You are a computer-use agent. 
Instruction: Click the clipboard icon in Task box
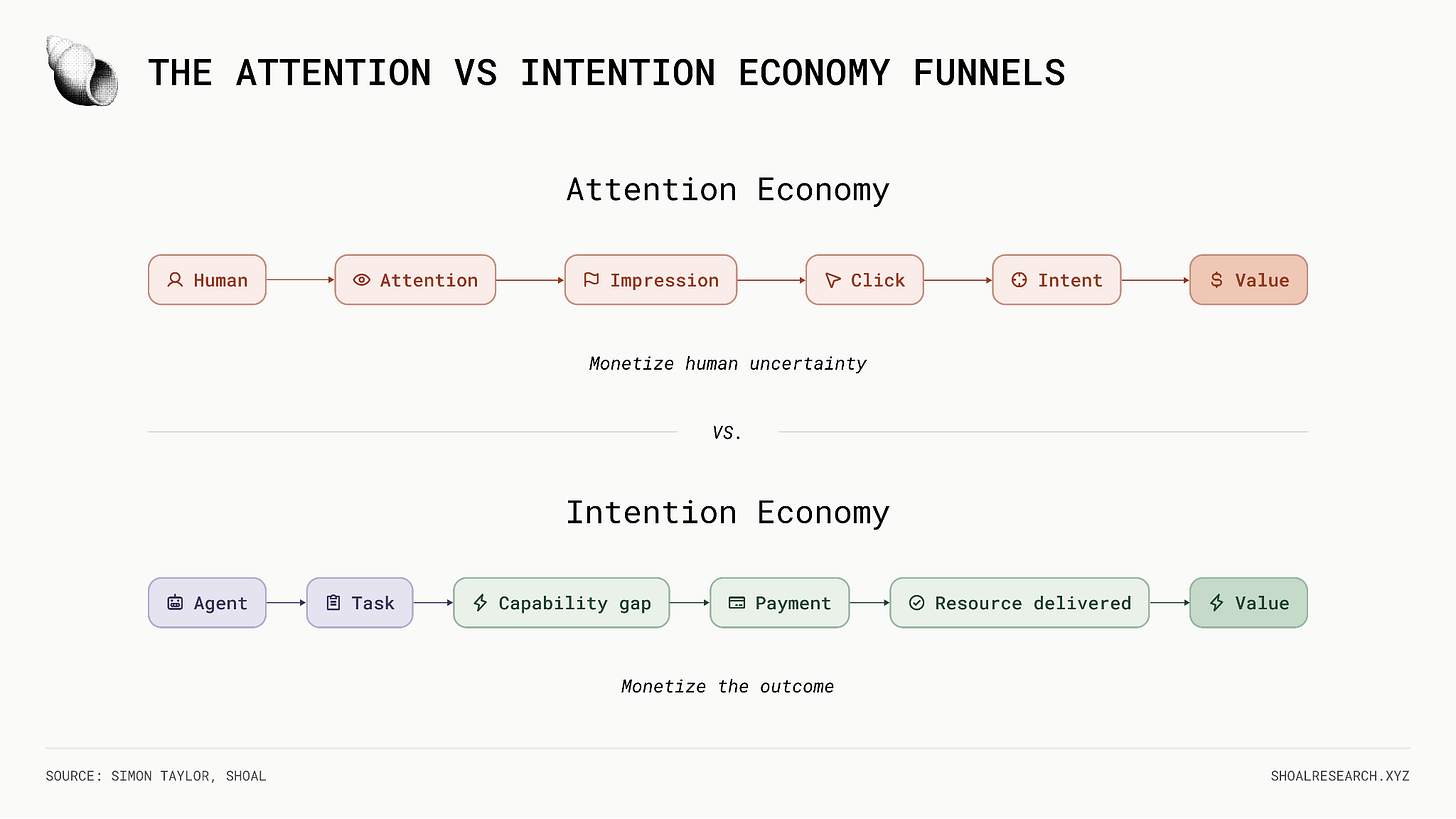333,603
